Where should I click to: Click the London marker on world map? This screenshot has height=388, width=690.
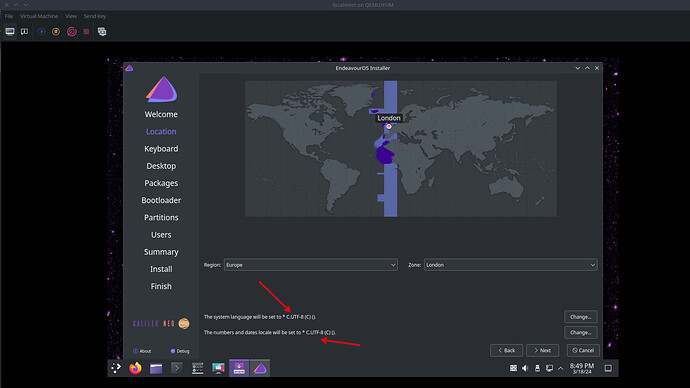coord(389,126)
